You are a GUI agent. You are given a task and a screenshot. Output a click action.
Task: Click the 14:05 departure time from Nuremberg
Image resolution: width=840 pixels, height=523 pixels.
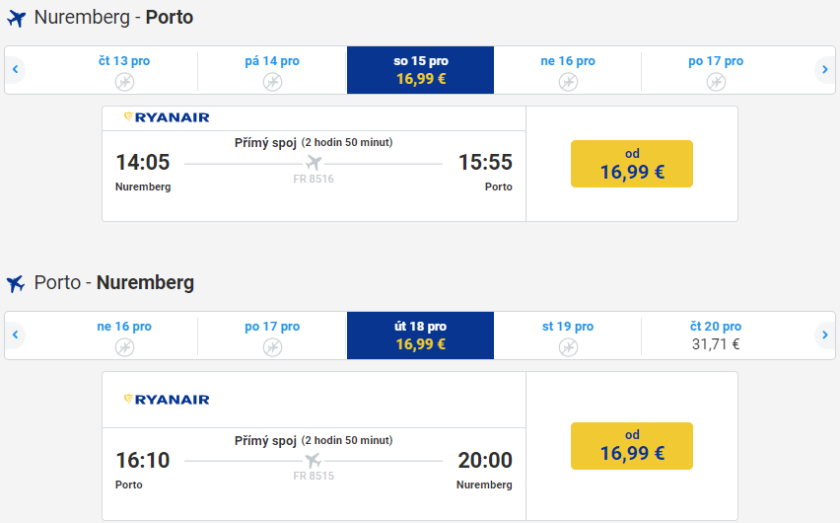coord(143,162)
